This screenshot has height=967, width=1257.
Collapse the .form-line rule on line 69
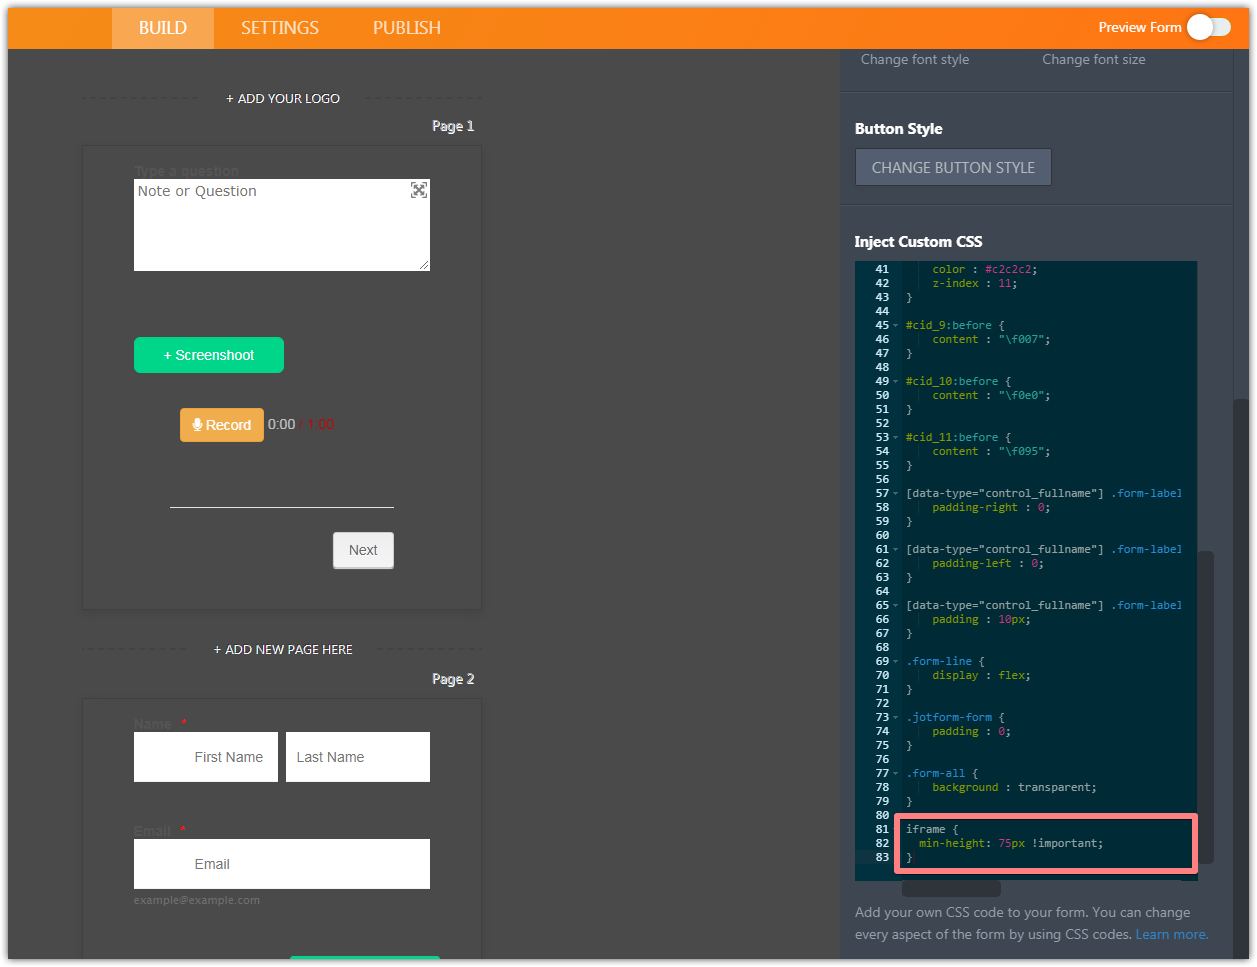pyautogui.click(x=896, y=661)
